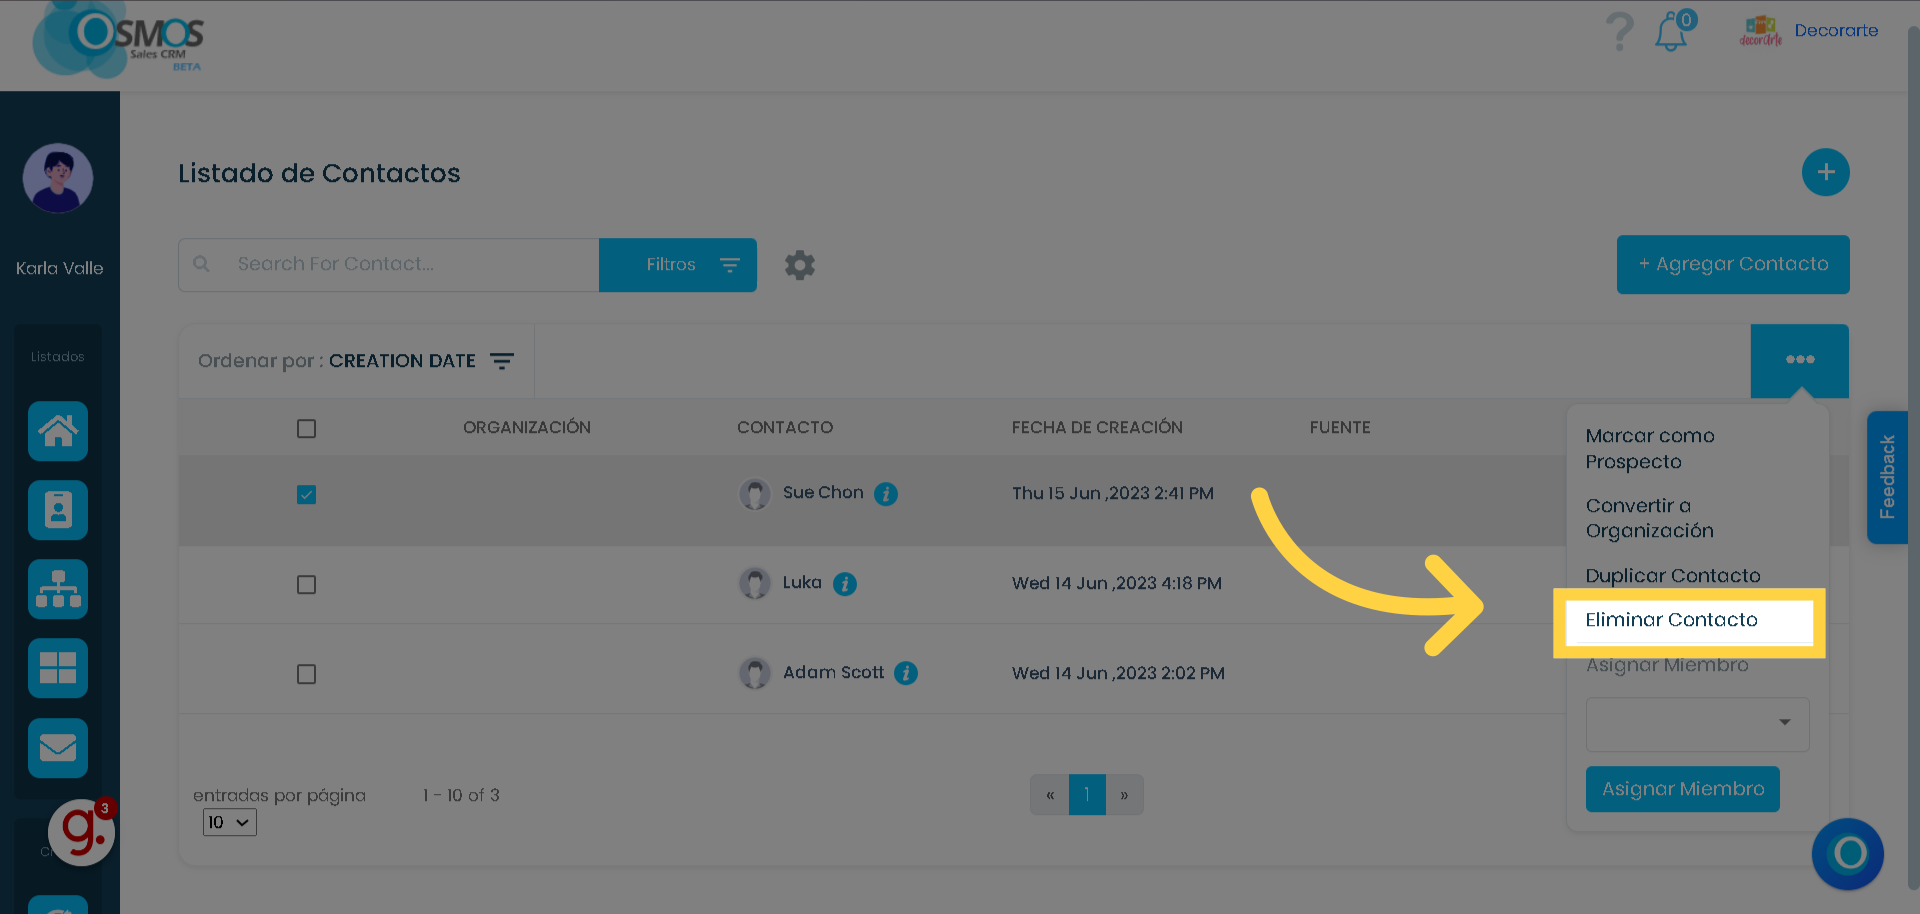Click the Search For Contact field
1920x914 pixels.
point(389,265)
